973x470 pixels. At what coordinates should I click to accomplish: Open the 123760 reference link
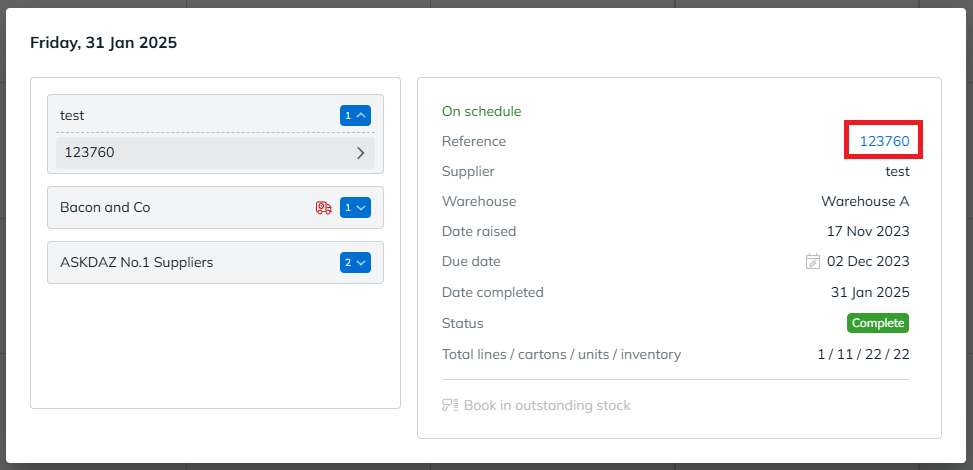884,141
